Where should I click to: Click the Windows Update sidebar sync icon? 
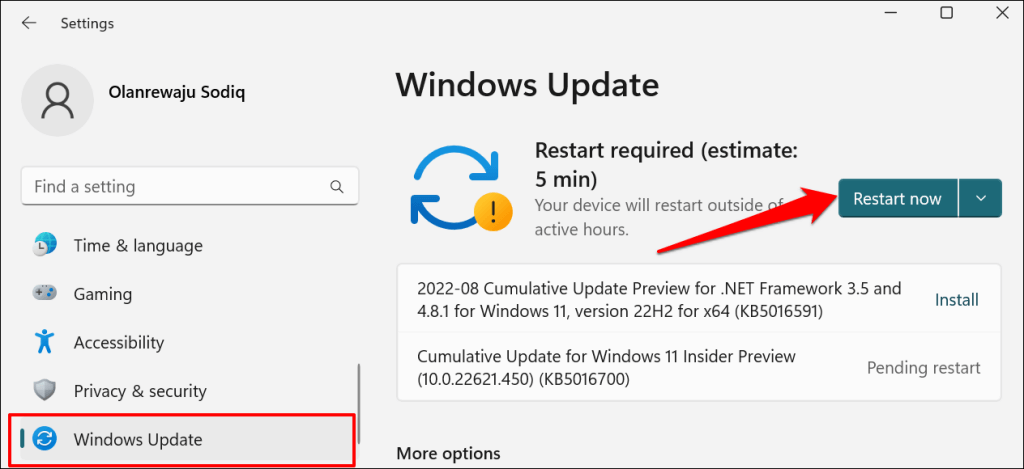point(45,439)
